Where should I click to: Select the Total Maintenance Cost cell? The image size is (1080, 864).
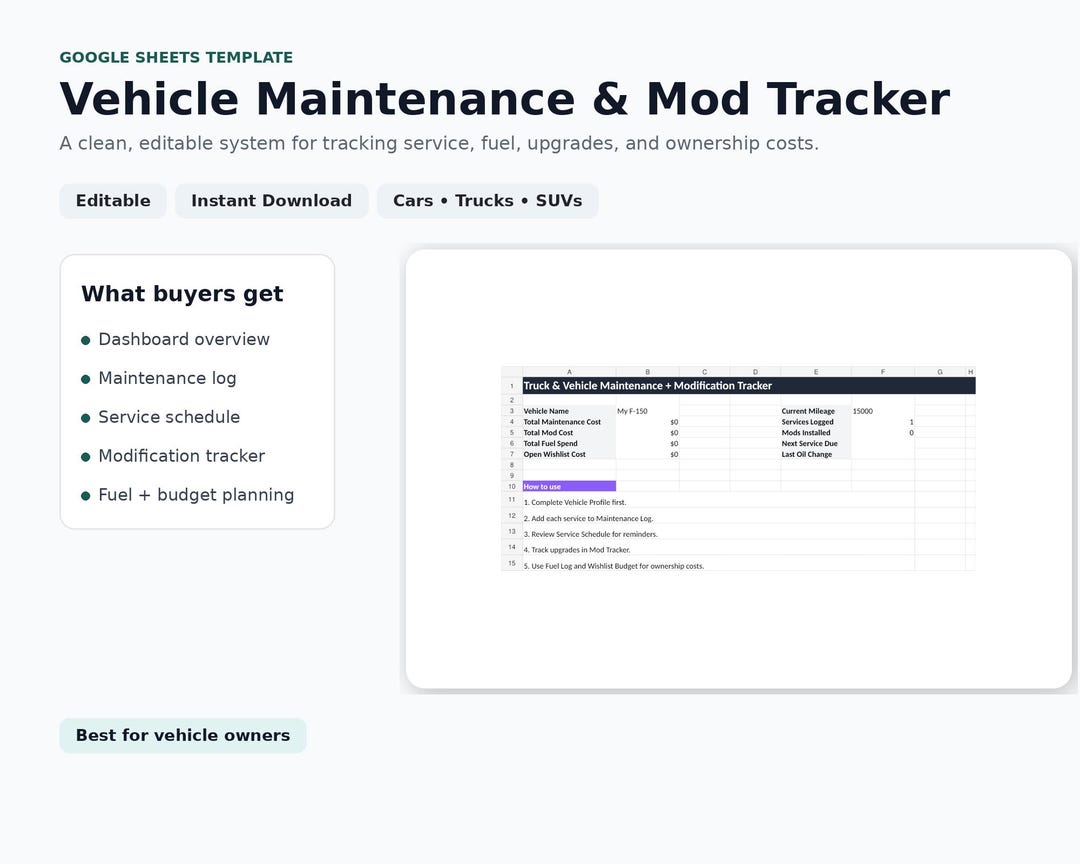[569, 422]
